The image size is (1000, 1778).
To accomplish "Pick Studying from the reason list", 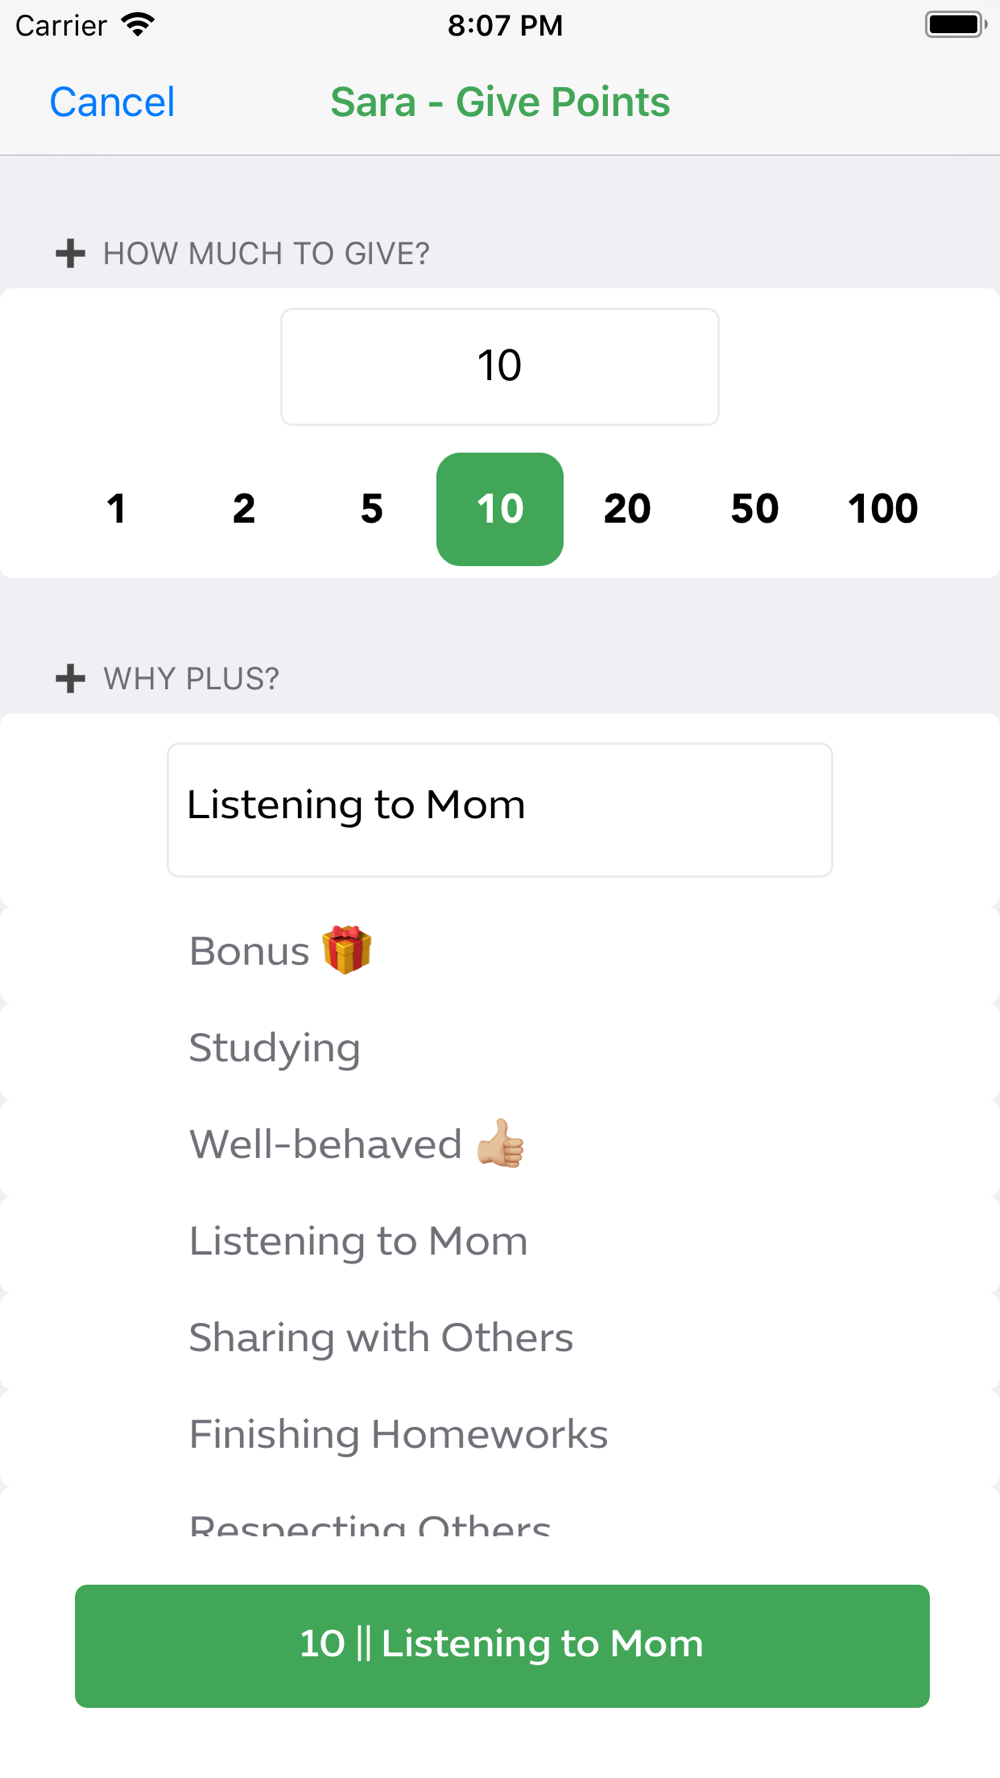I will pyautogui.click(x=500, y=1048).
